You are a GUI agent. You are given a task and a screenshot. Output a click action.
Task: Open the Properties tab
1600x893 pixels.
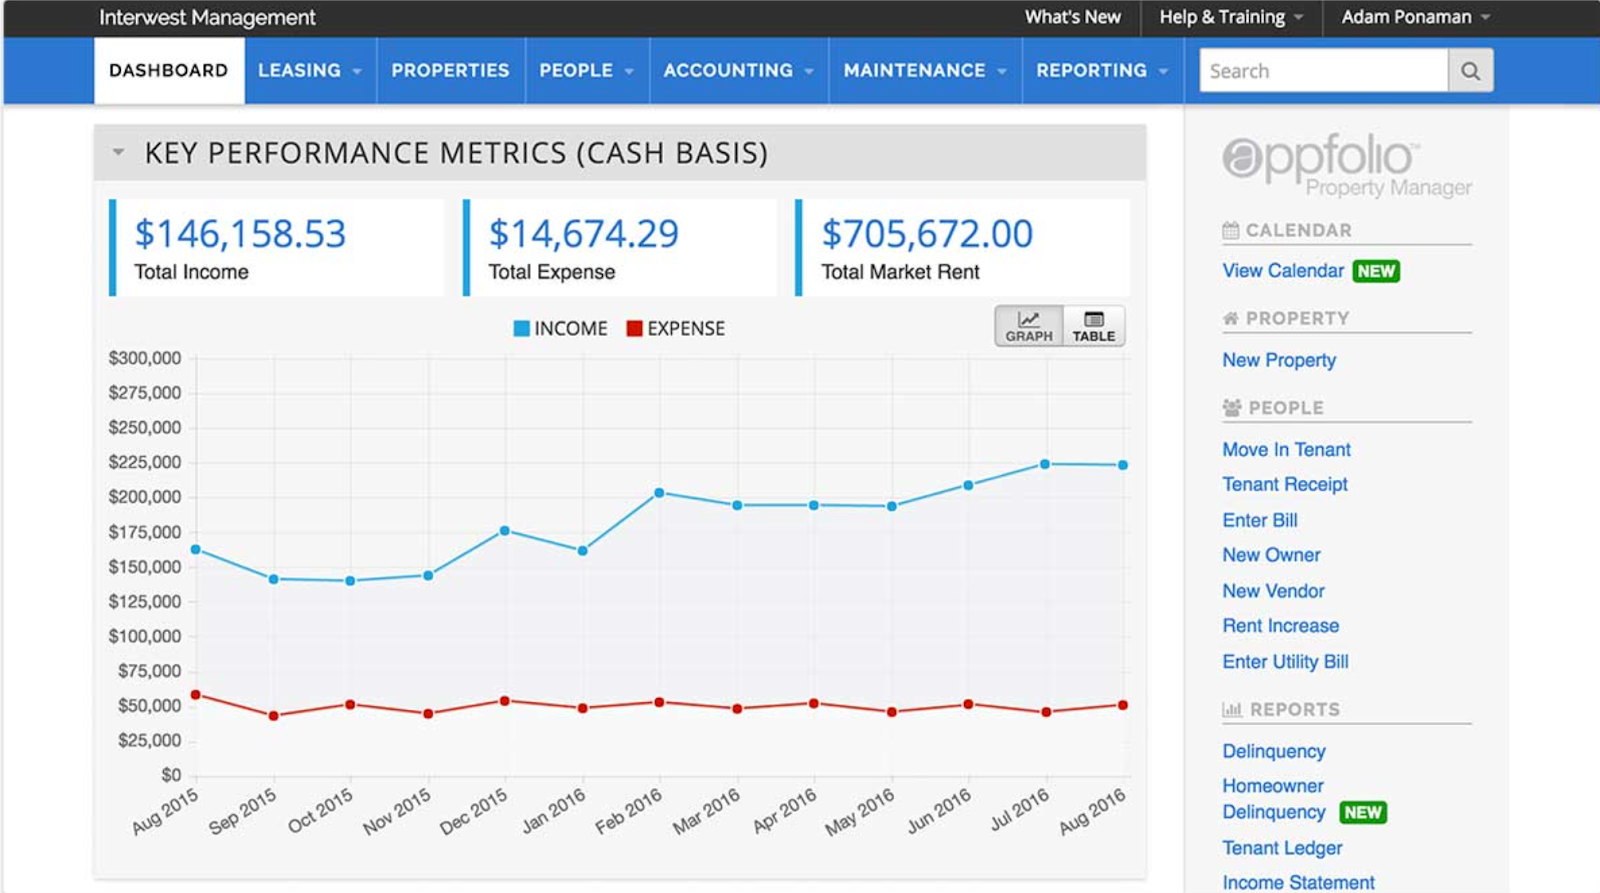coord(450,71)
